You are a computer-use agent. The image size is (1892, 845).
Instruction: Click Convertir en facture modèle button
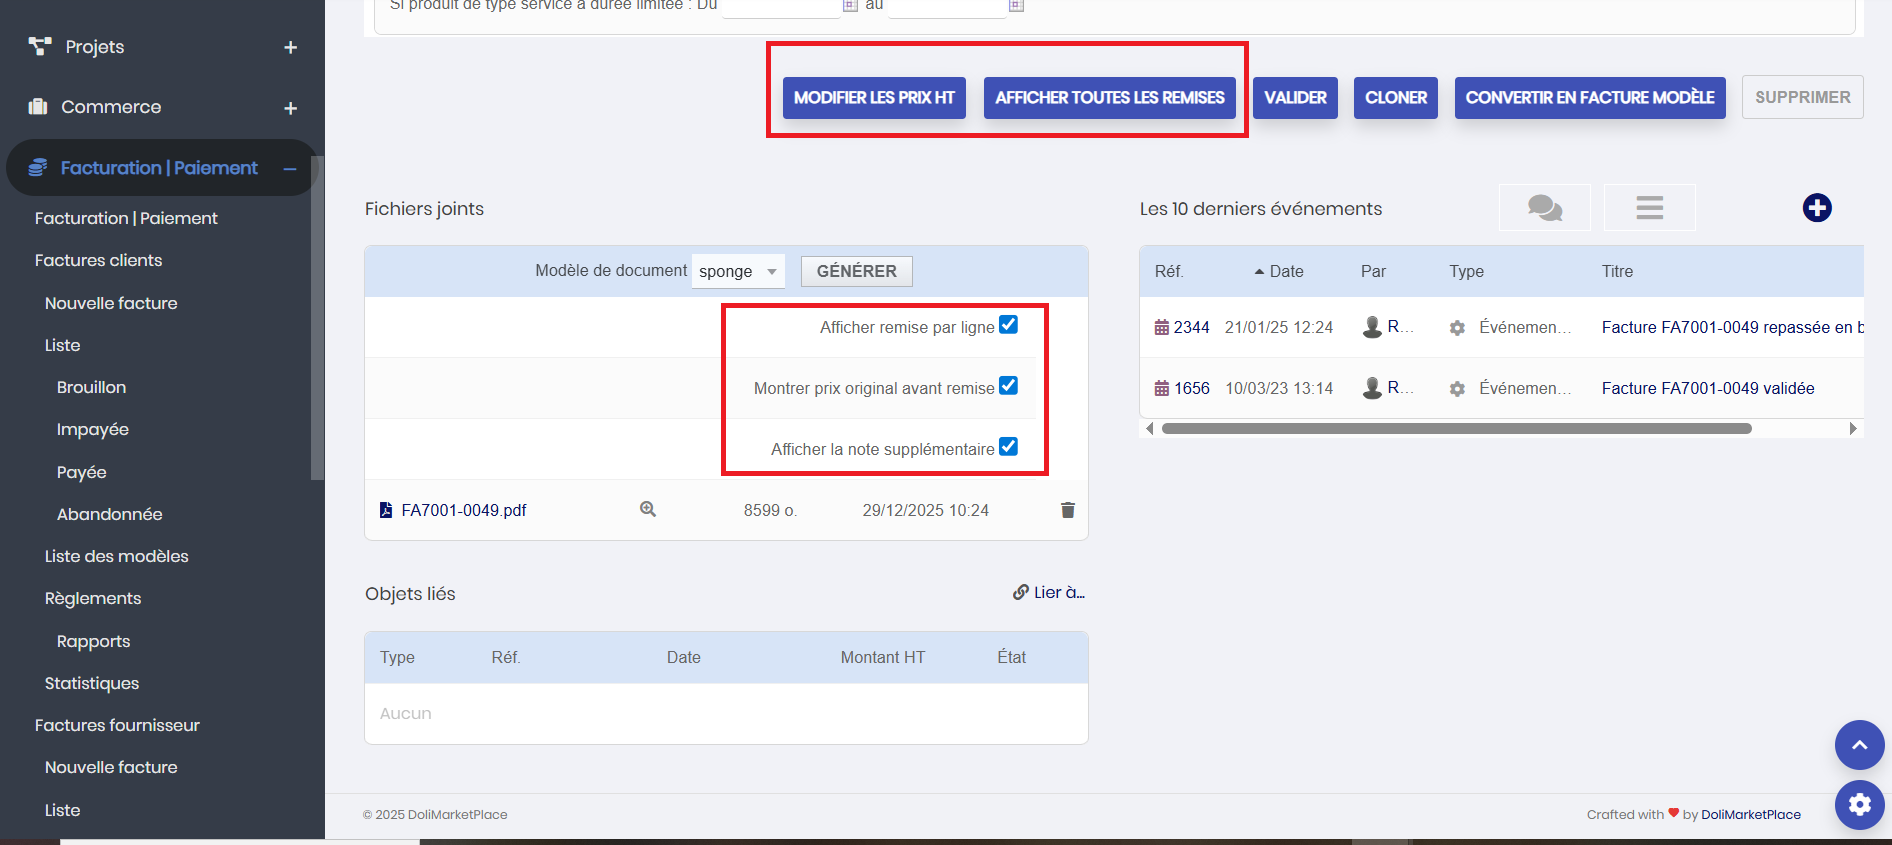tap(1590, 98)
